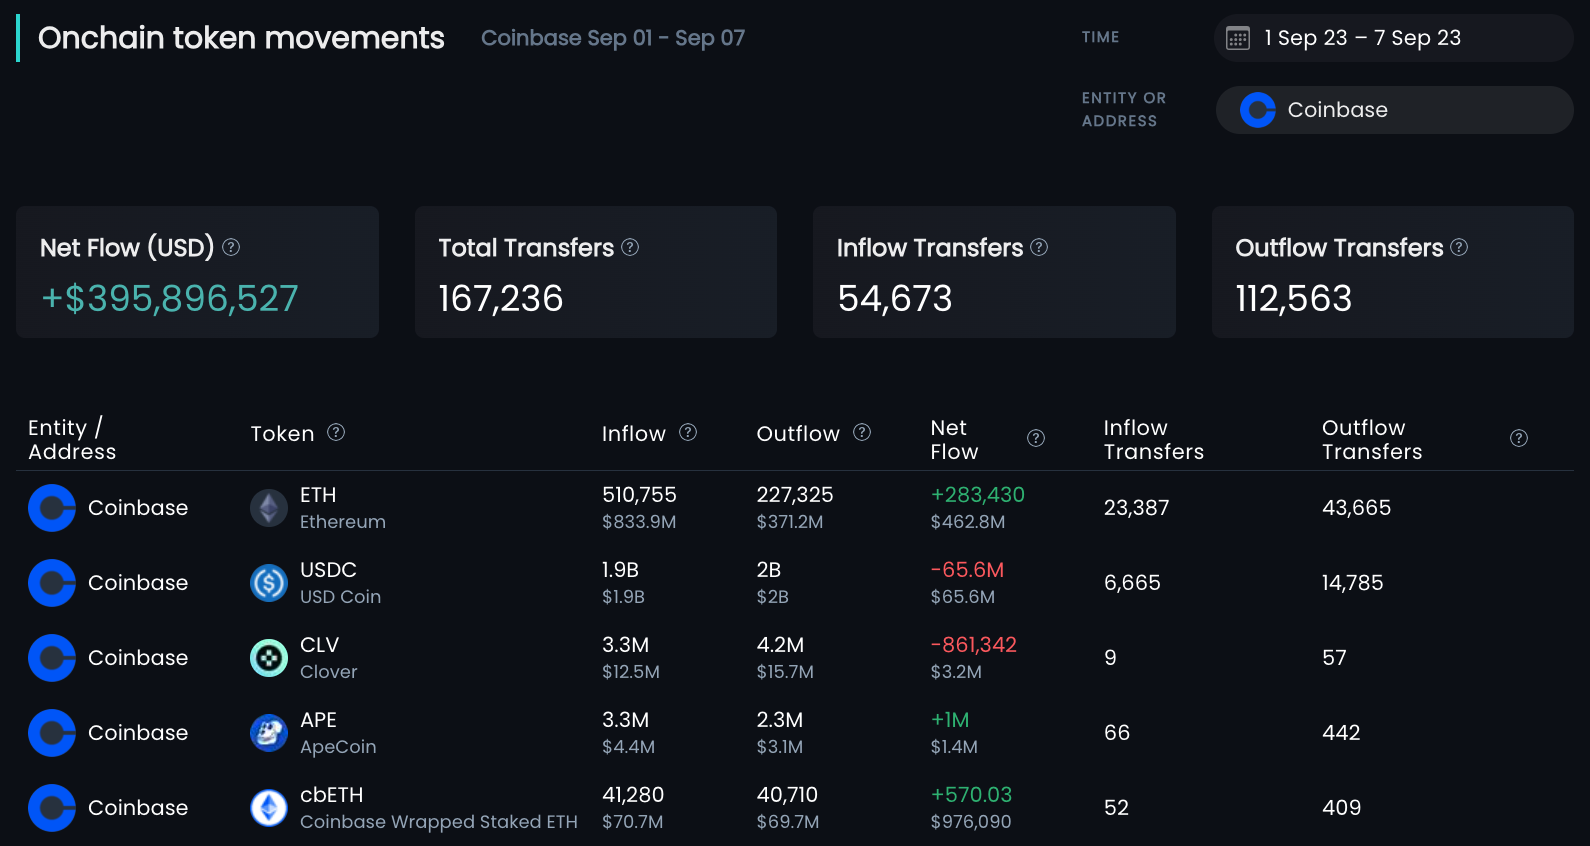
Task: Open Coinbase entity link in APE row
Action: click(x=138, y=733)
